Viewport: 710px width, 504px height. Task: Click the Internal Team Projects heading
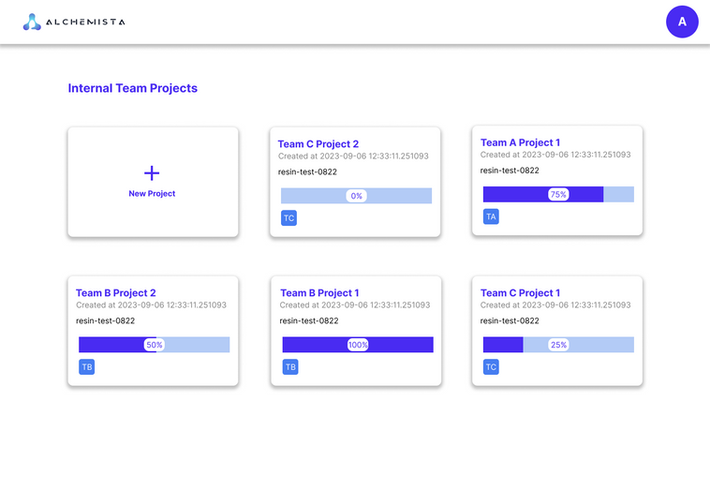coord(133,88)
